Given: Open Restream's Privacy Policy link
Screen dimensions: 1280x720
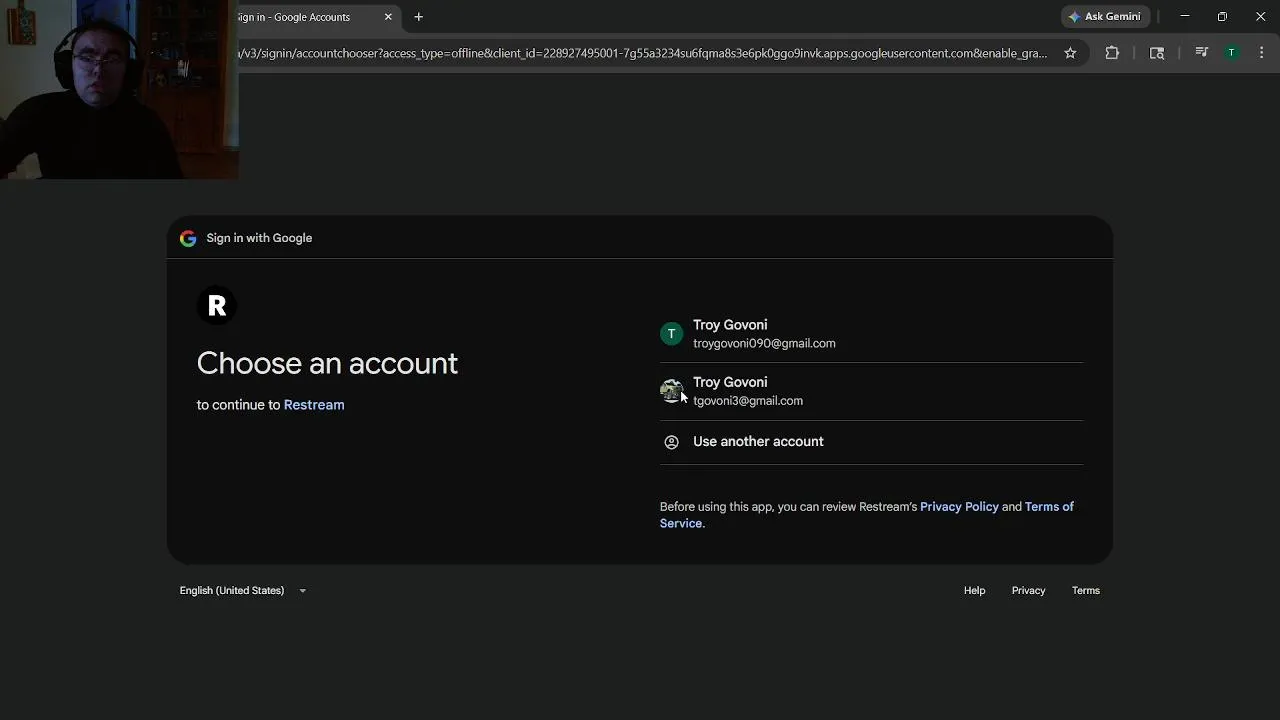Looking at the screenshot, I should click(959, 507).
